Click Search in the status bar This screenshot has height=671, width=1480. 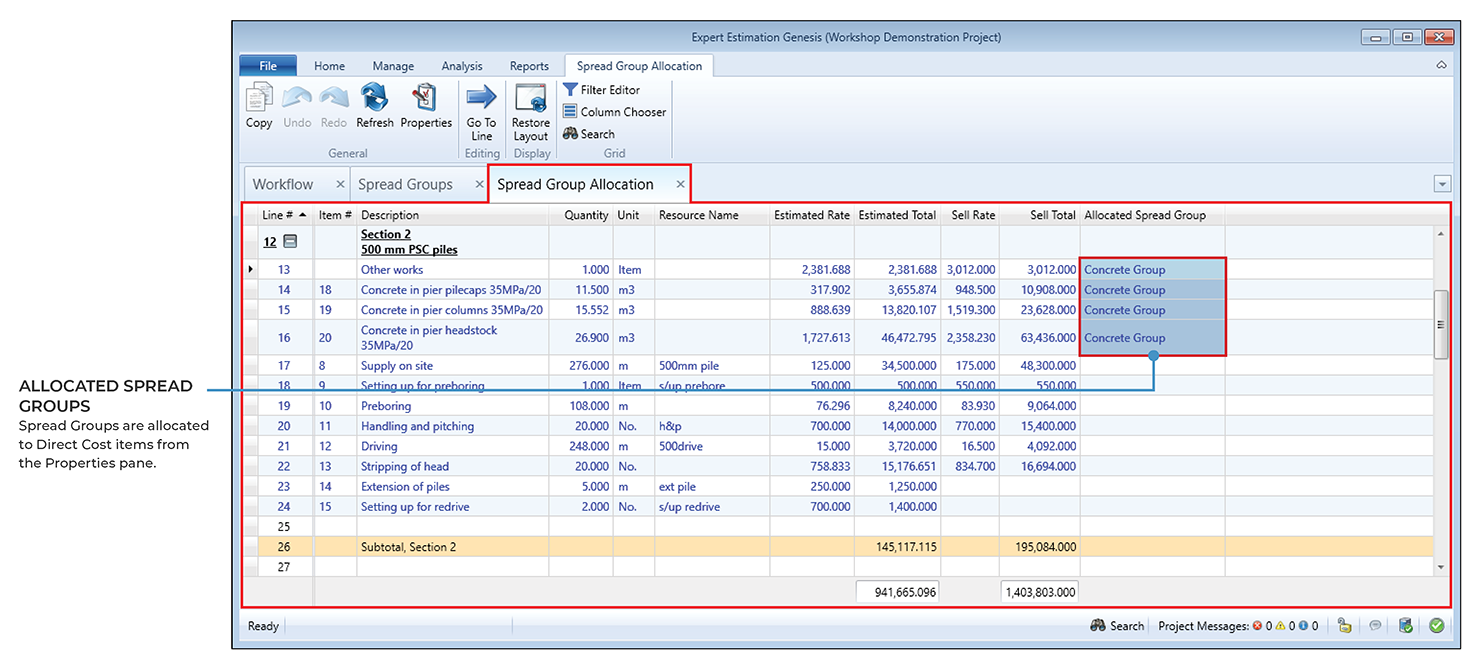point(1117,626)
